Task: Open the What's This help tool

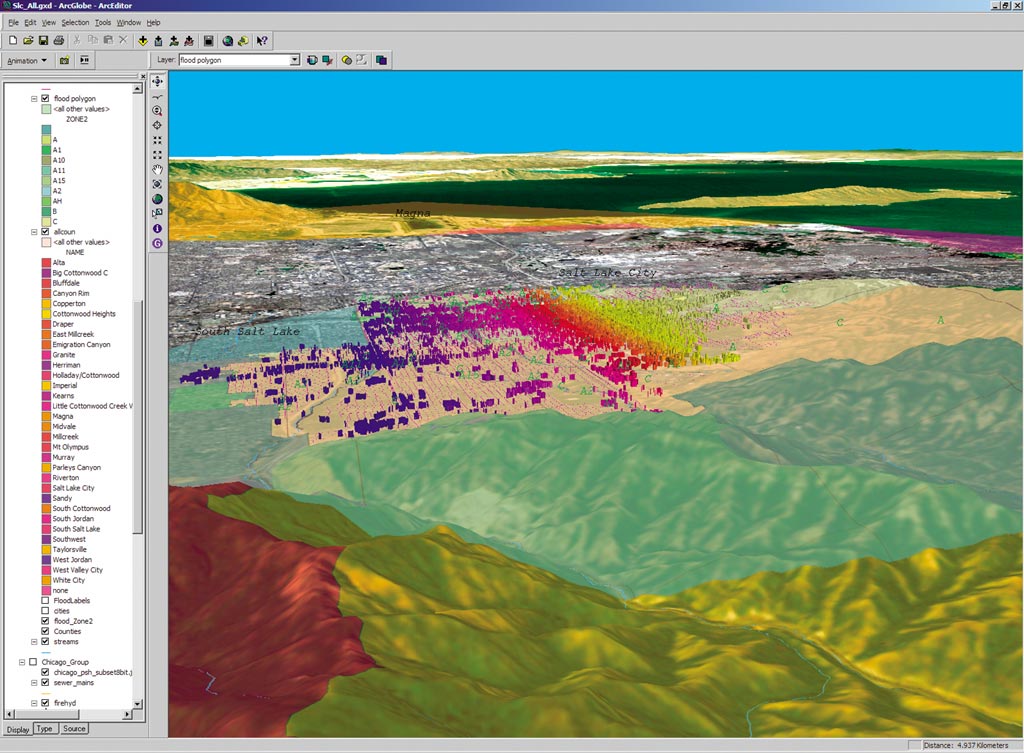Action: coord(262,41)
